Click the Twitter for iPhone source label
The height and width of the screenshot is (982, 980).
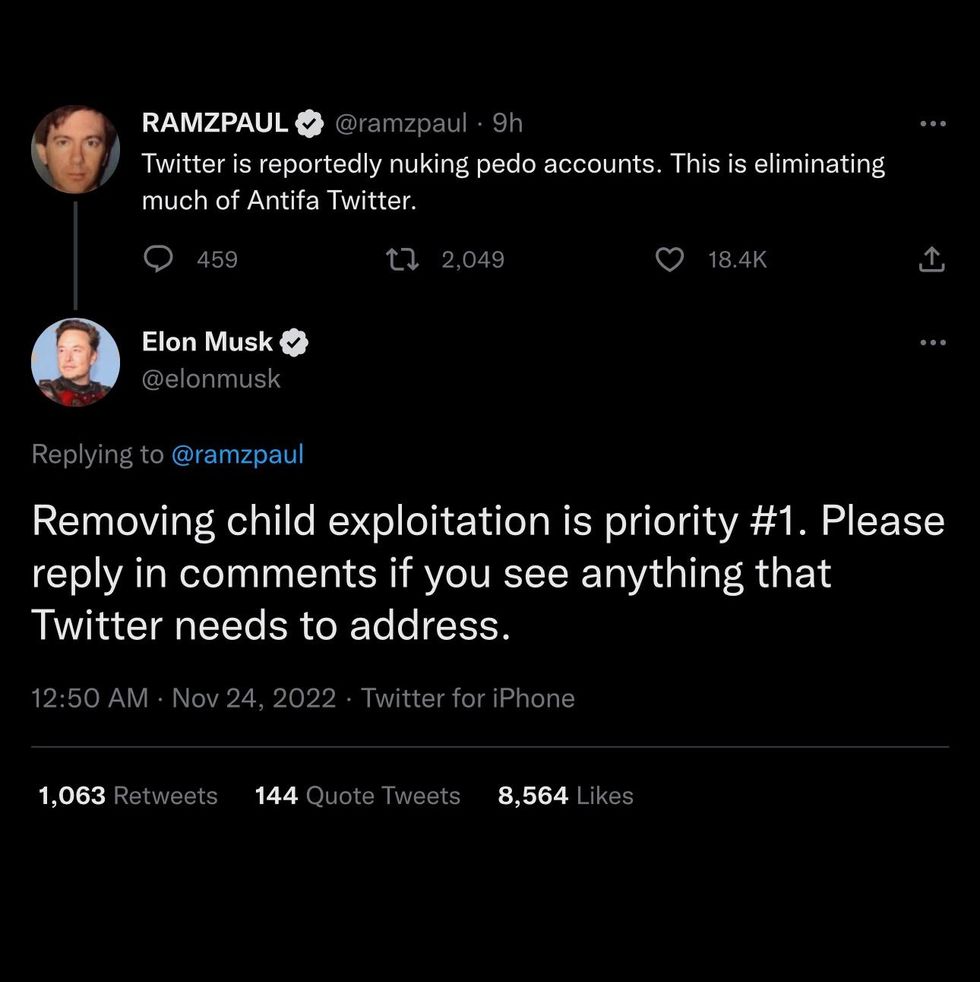(x=468, y=698)
